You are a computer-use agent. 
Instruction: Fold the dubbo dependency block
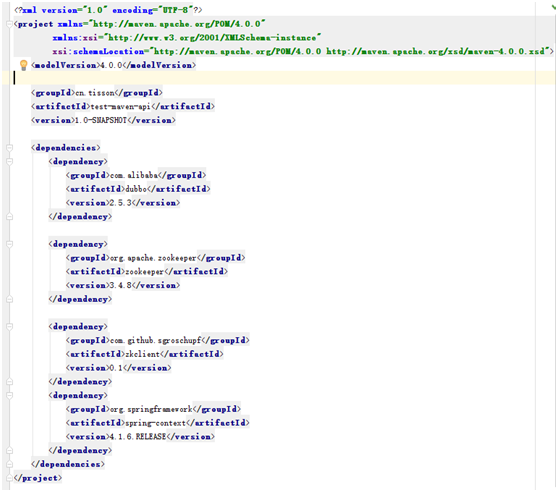point(10,162)
